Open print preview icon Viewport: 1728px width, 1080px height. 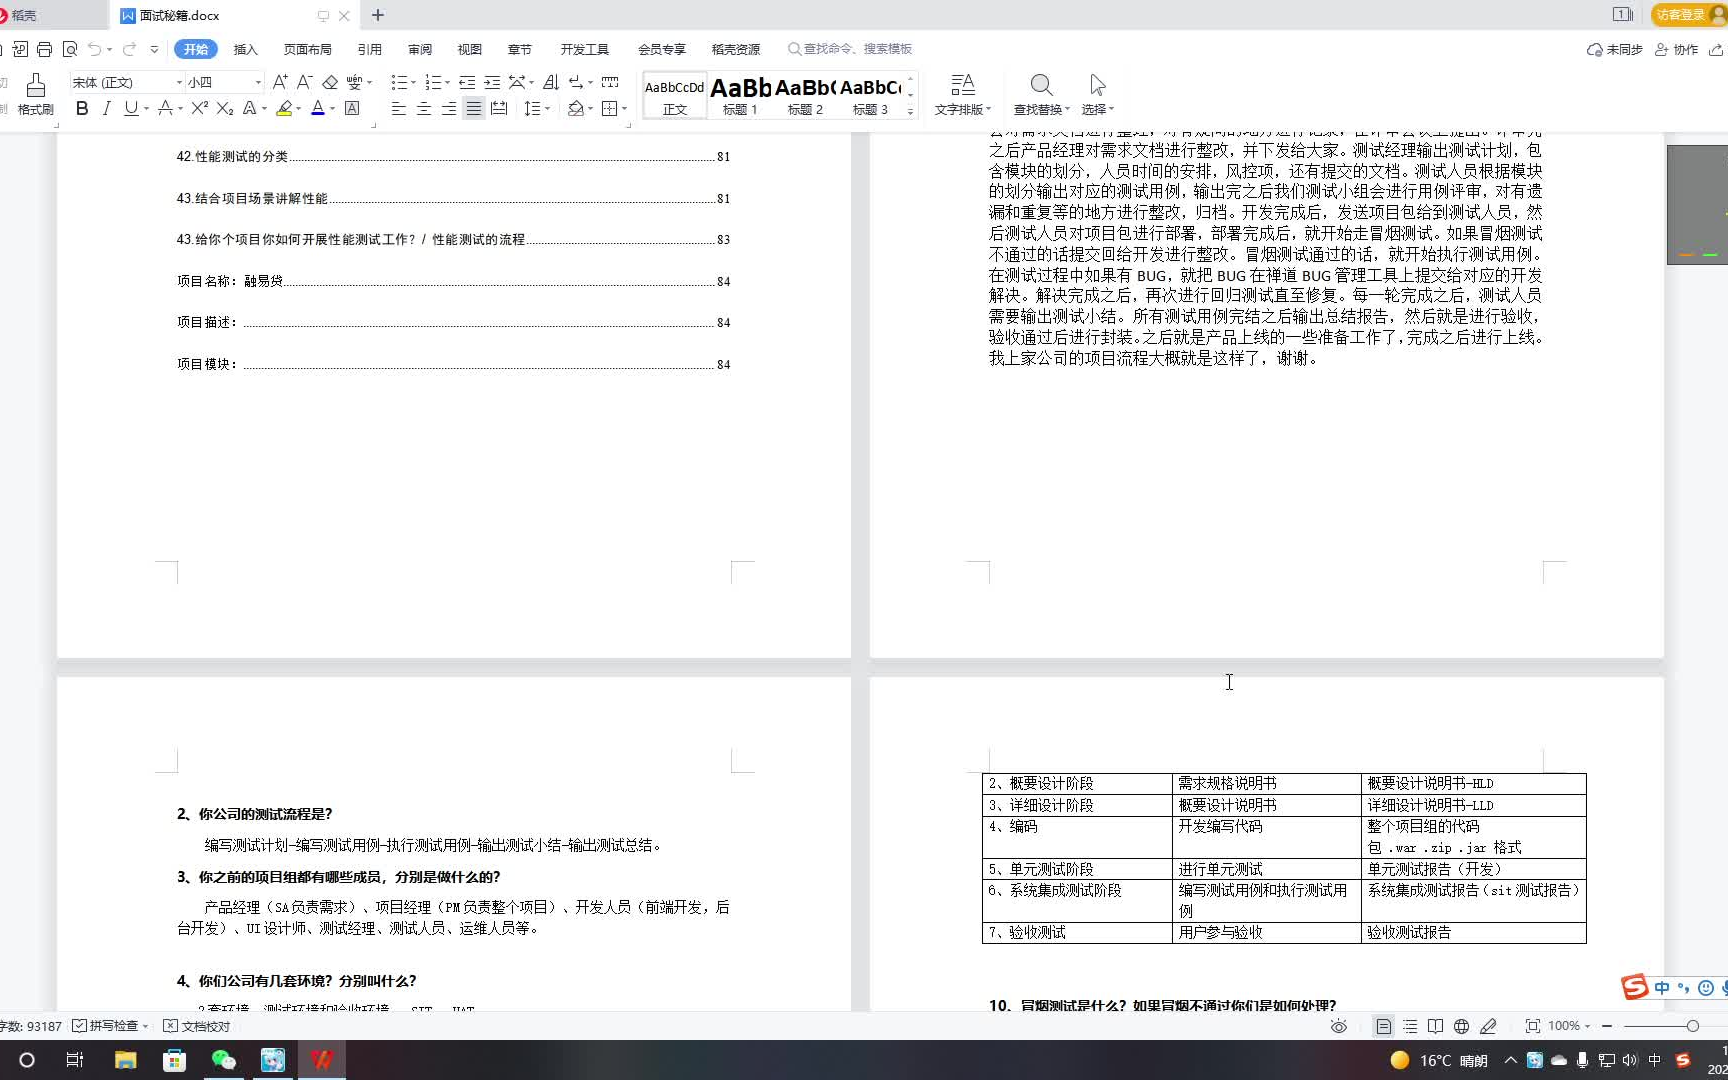[69, 49]
